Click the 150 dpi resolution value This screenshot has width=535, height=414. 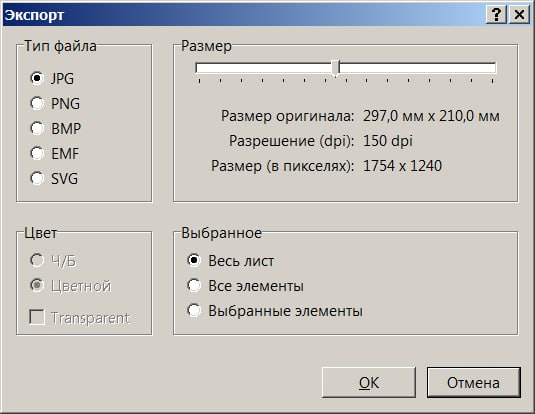pyautogui.click(x=388, y=141)
